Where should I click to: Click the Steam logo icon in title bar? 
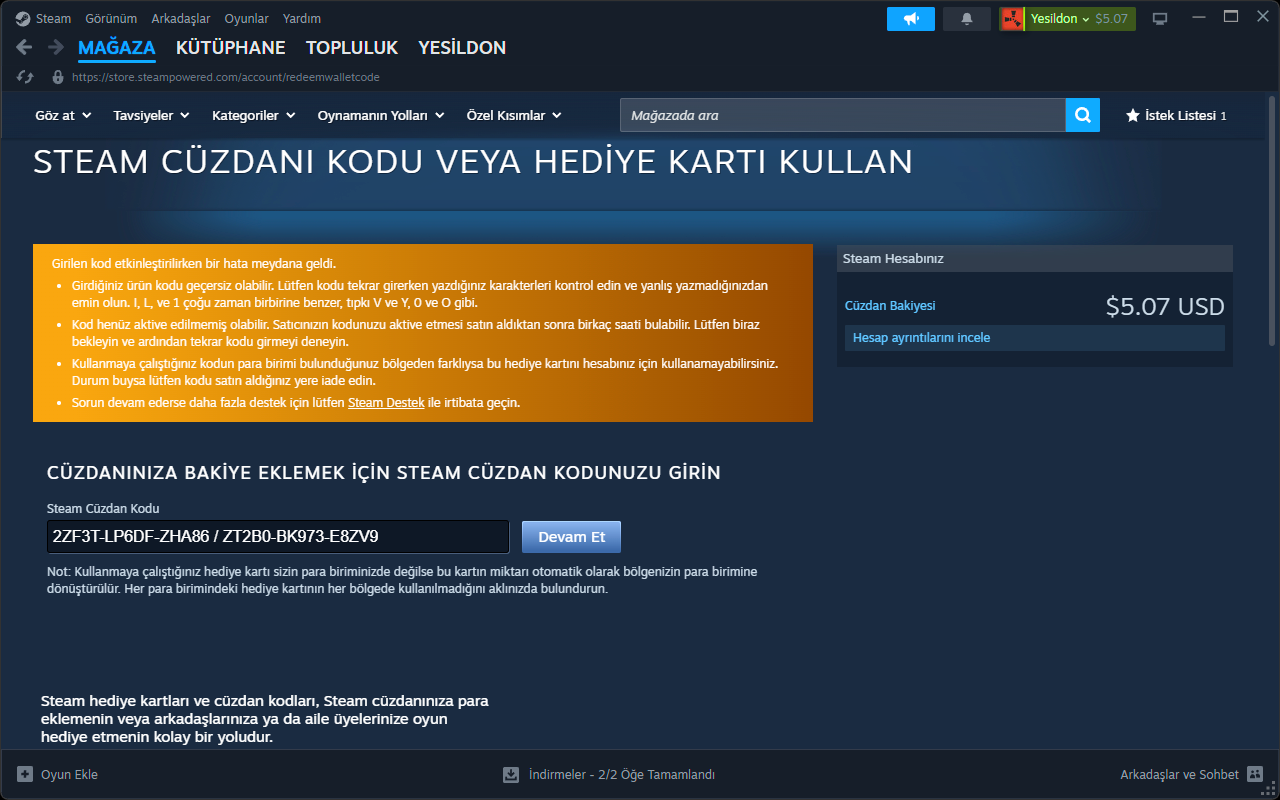coord(22,19)
